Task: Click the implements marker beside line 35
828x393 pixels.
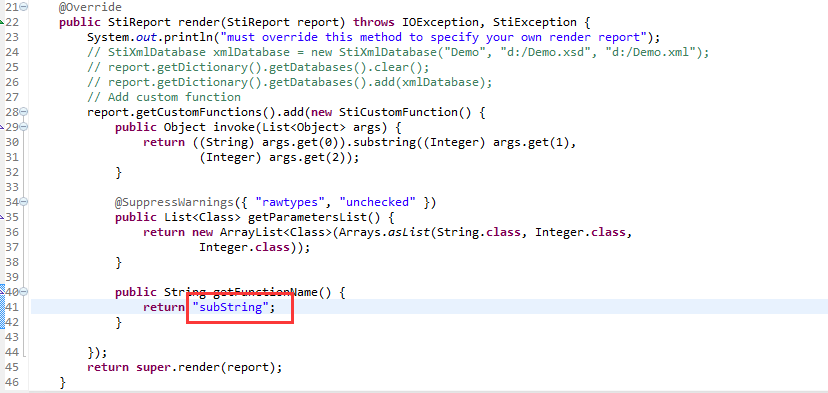Action: (2, 217)
